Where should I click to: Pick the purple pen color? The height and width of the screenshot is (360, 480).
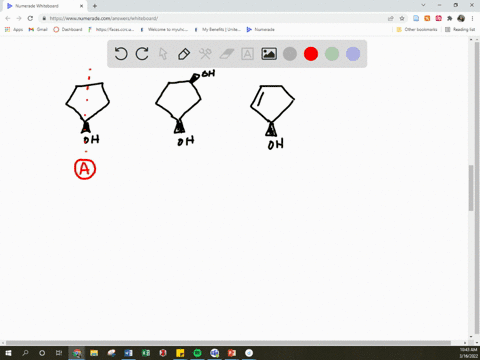[x=353, y=54]
